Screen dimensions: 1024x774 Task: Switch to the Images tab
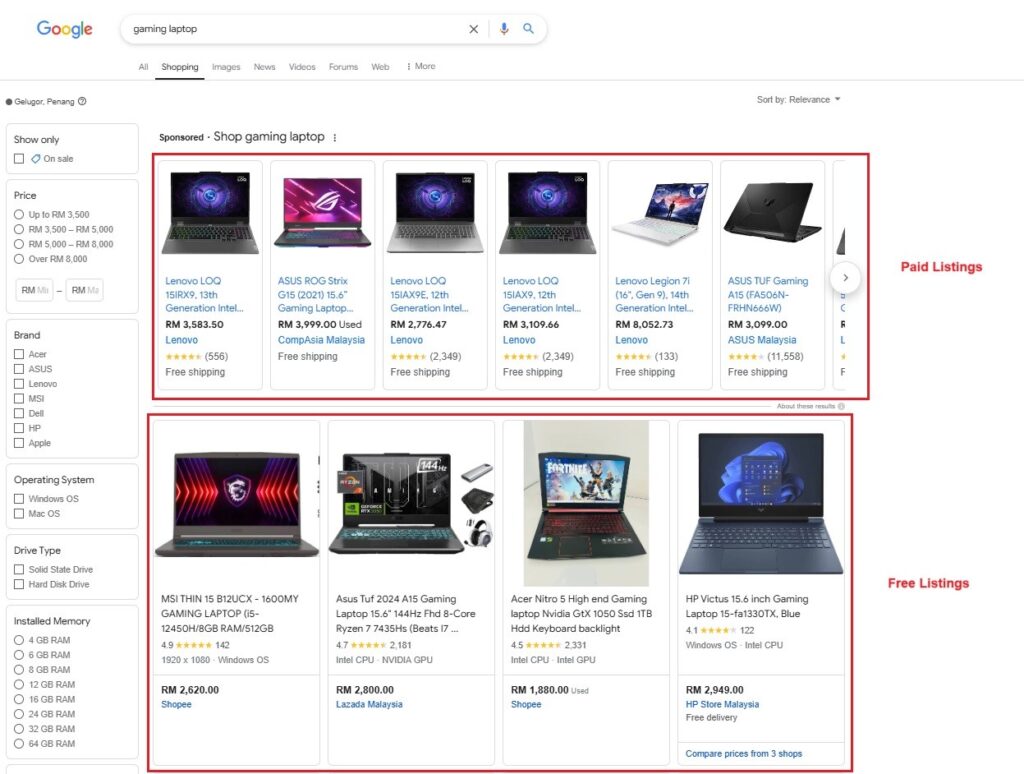[x=225, y=66]
